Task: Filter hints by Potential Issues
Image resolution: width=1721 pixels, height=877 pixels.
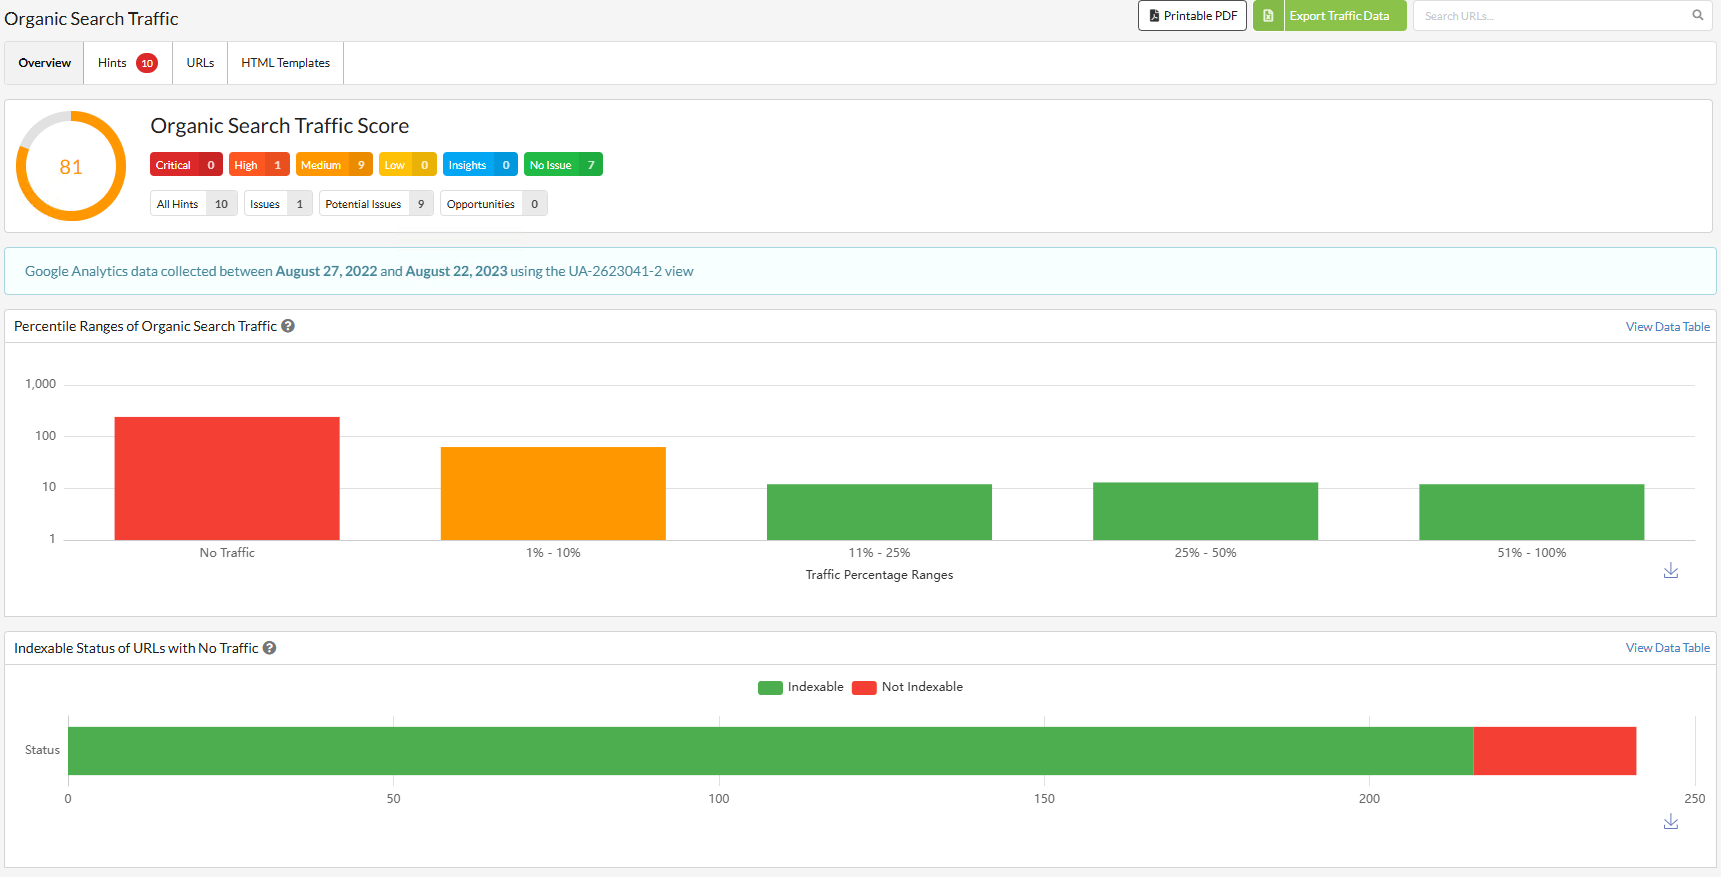Action: pyautogui.click(x=376, y=204)
